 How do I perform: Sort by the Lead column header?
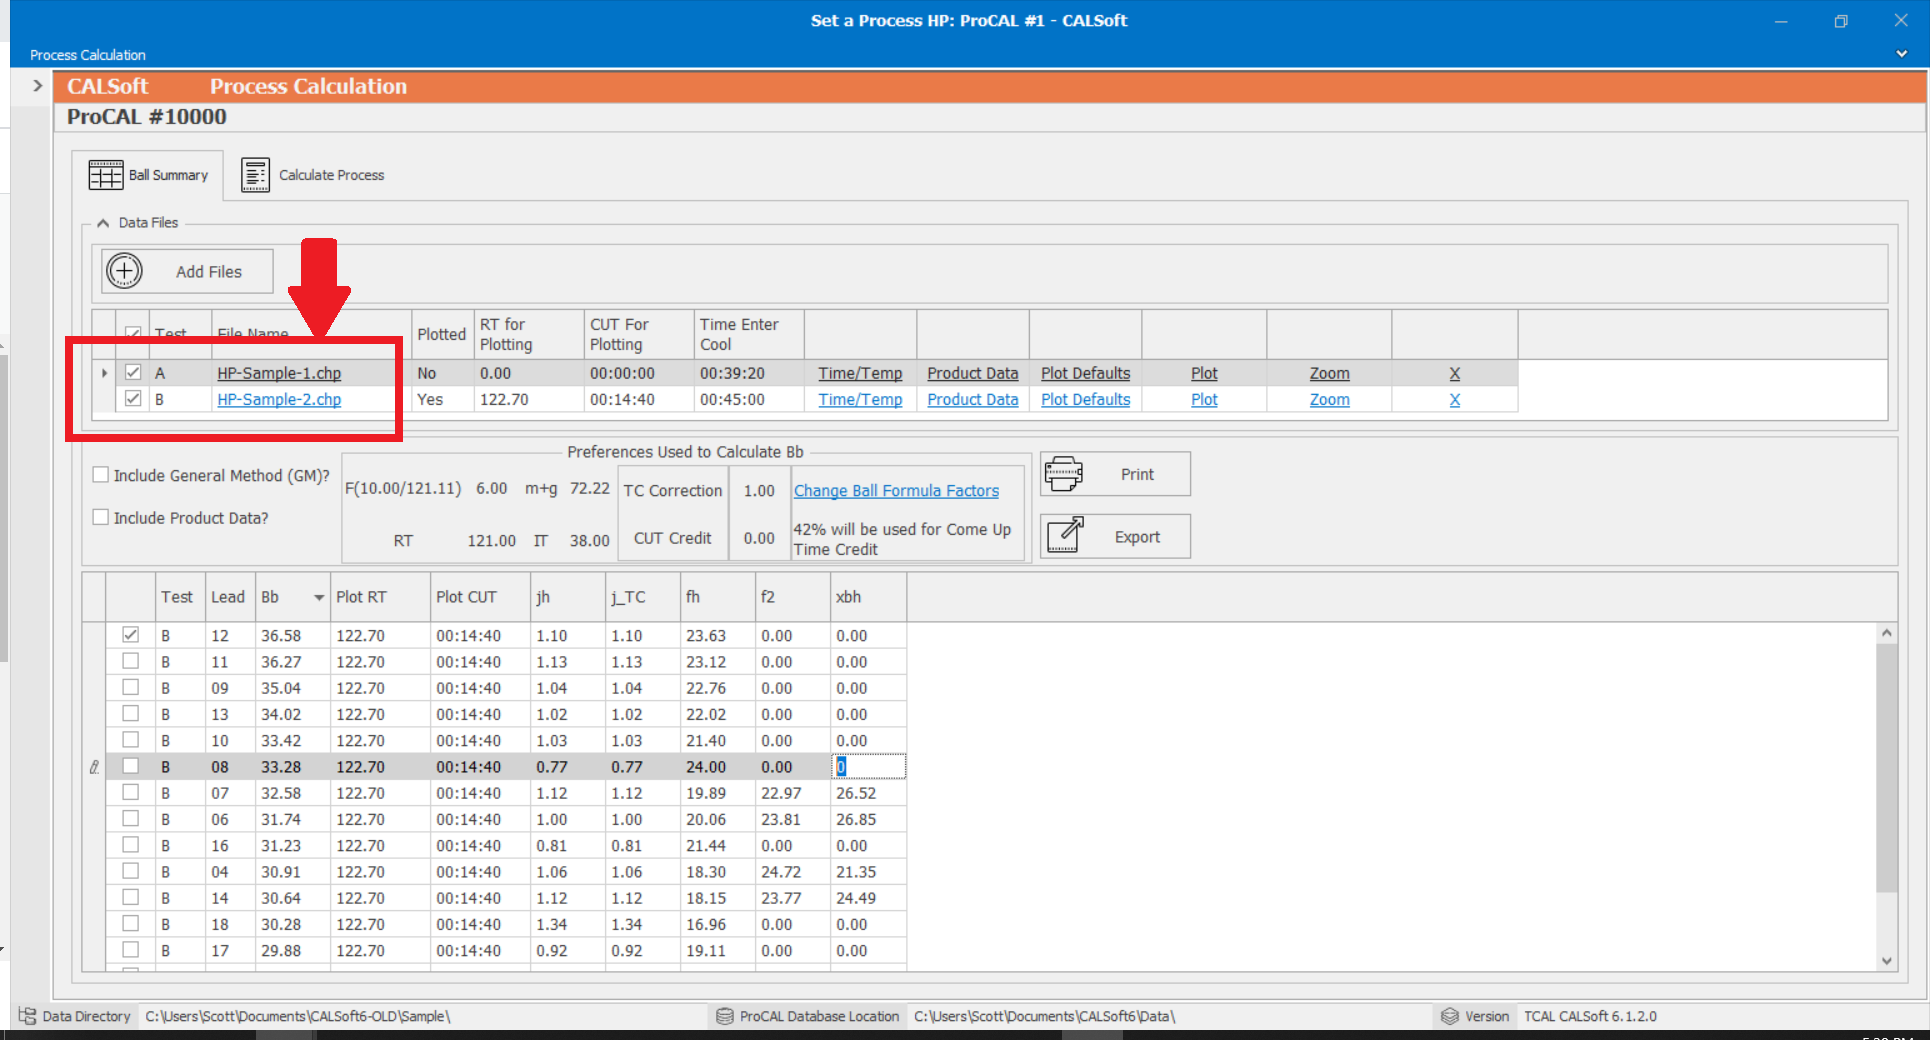[228, 597]
